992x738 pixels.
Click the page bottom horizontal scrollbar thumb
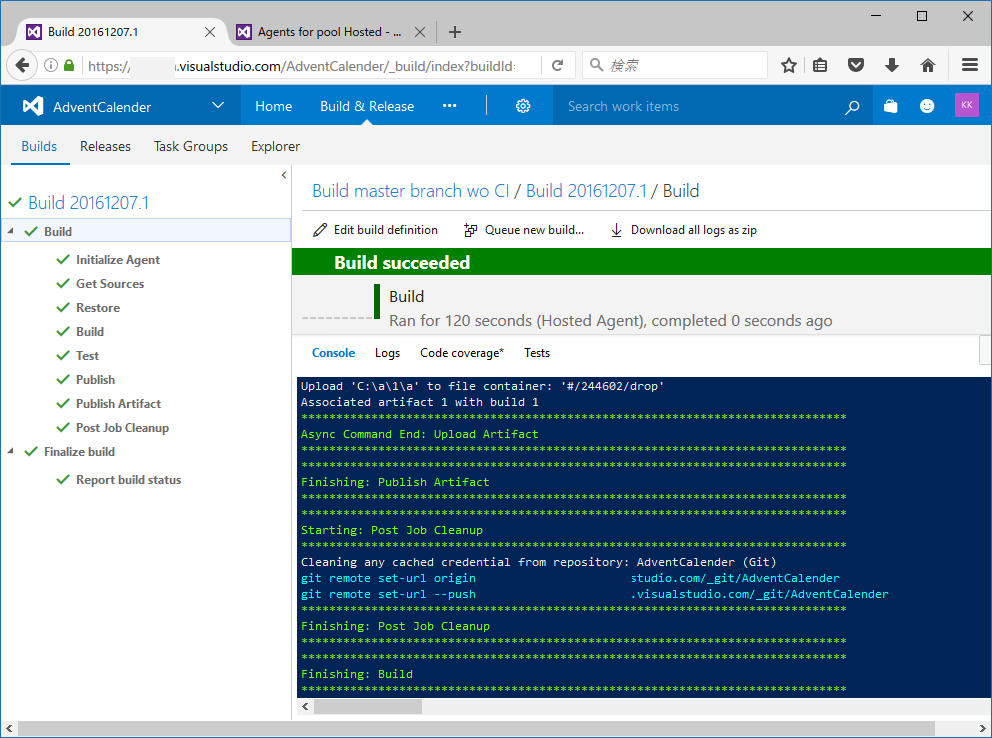click(476, 729)
